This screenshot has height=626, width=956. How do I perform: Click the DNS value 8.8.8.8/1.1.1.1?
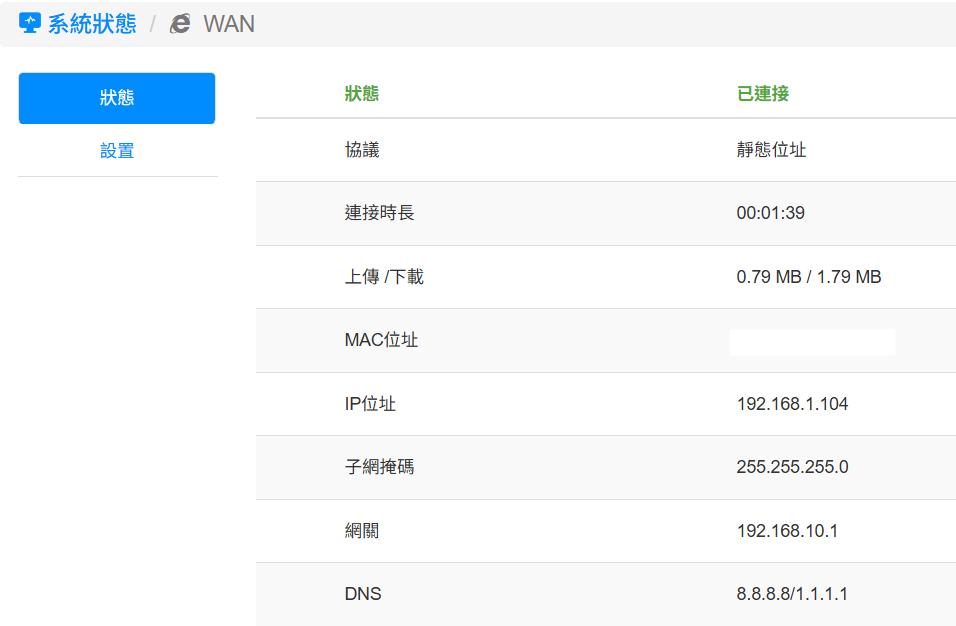[x=792, y=594]
